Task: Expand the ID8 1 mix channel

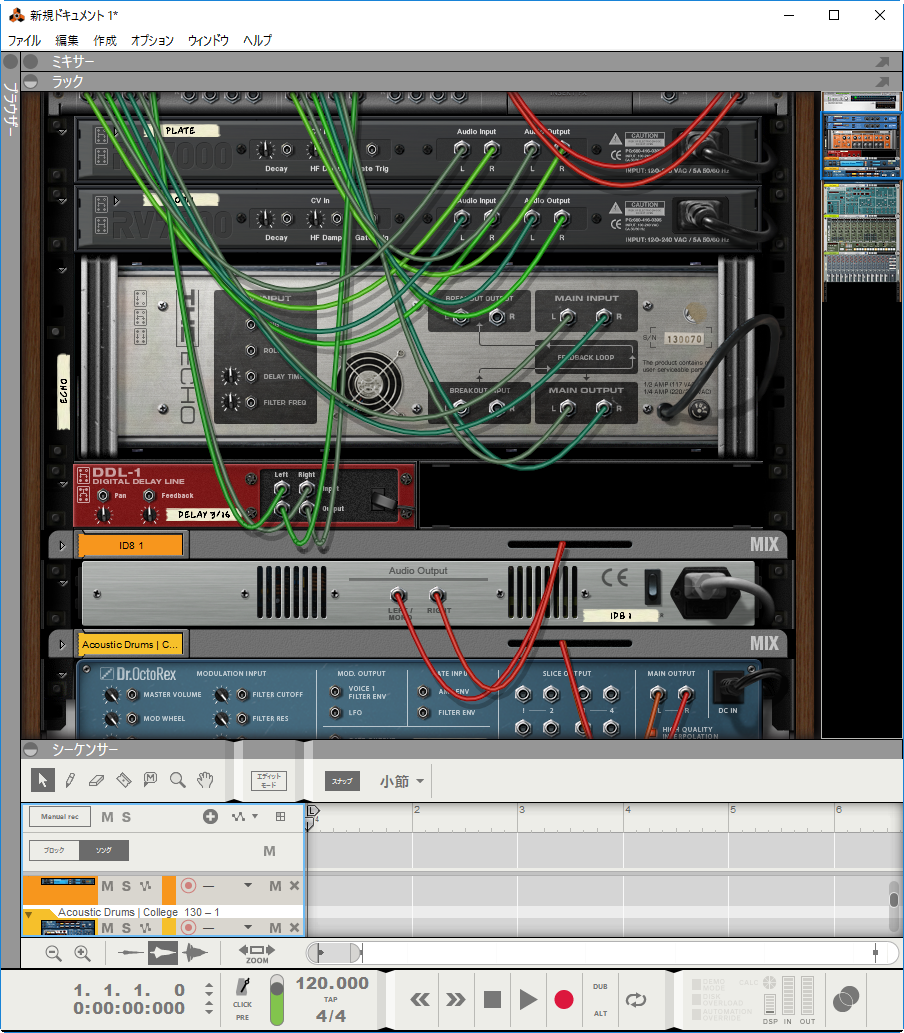Action: click(62, 545)
